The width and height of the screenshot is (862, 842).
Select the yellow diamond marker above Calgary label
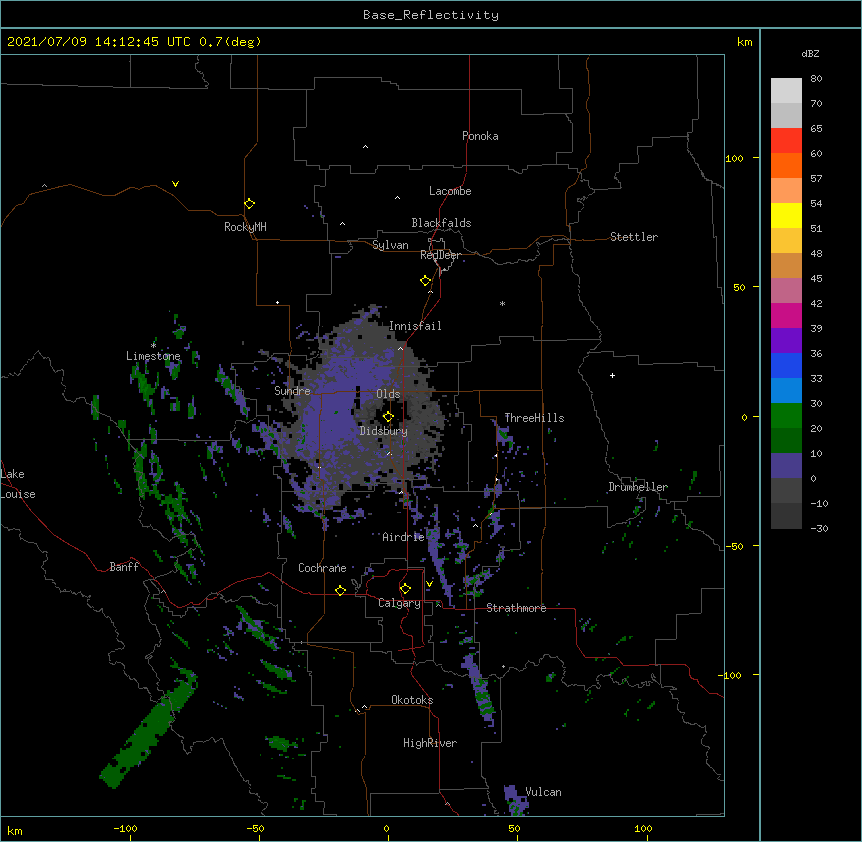(405, 588)
